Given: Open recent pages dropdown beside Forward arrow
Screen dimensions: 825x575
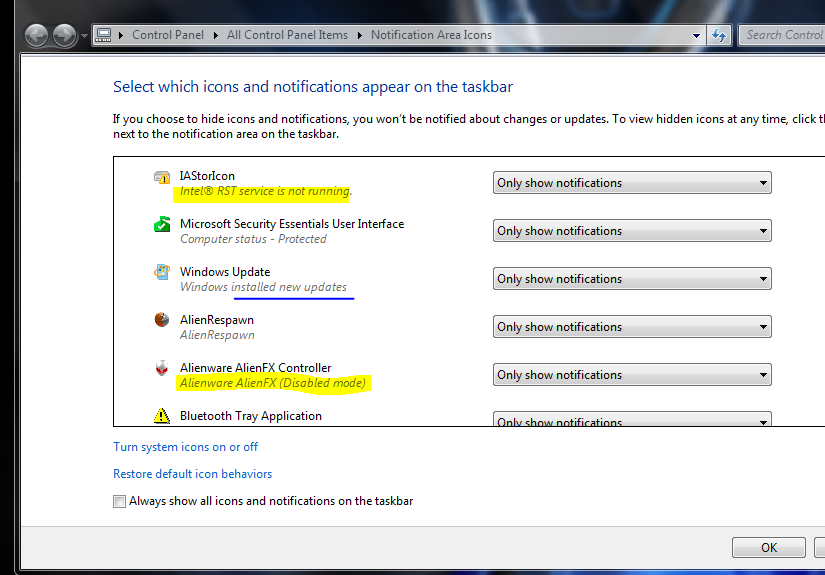Looking at the screenshot, I should click(84, 36).
